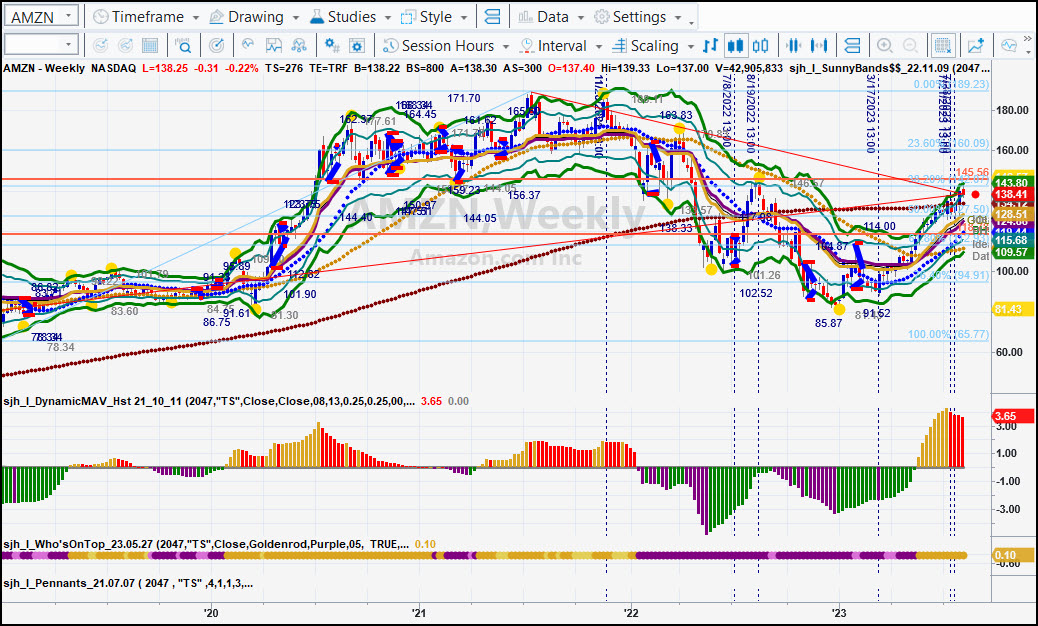Viewport: 1038px width, 626px height.
Task: Open the window with gear icon
Action: click(x=357, y=46)
